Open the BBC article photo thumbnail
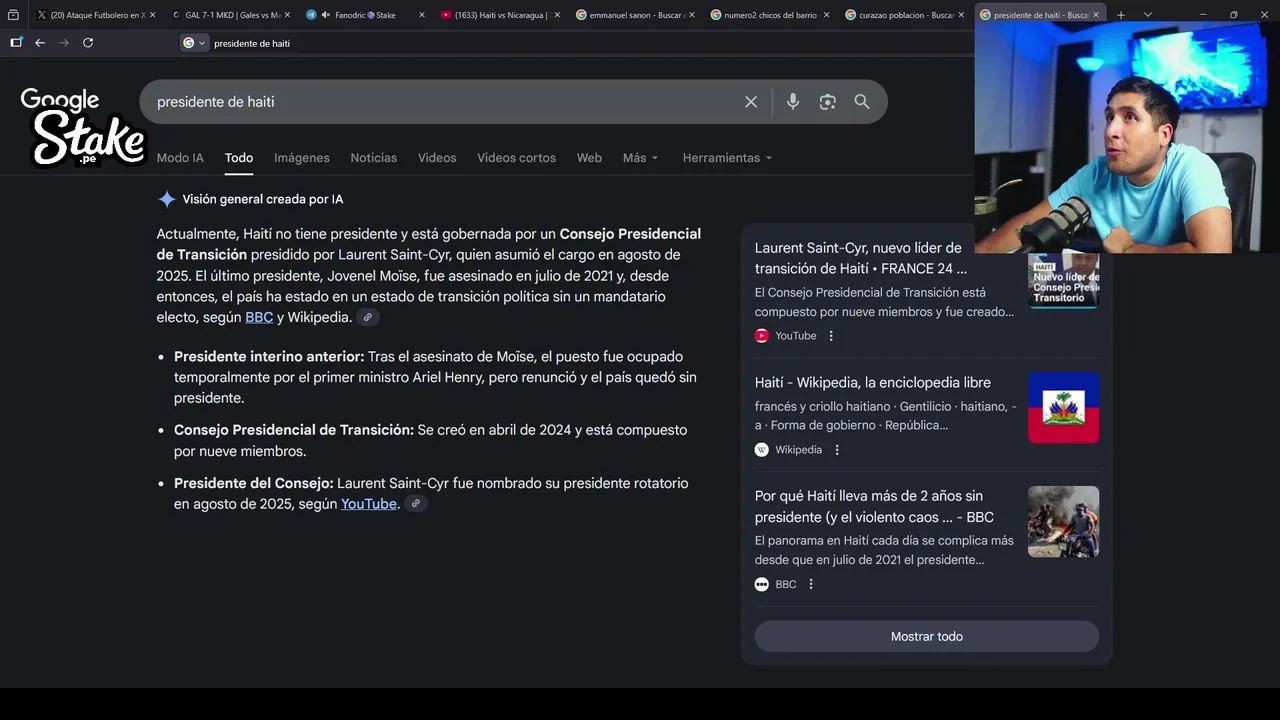The image size is (1280, 720). 1064,522
